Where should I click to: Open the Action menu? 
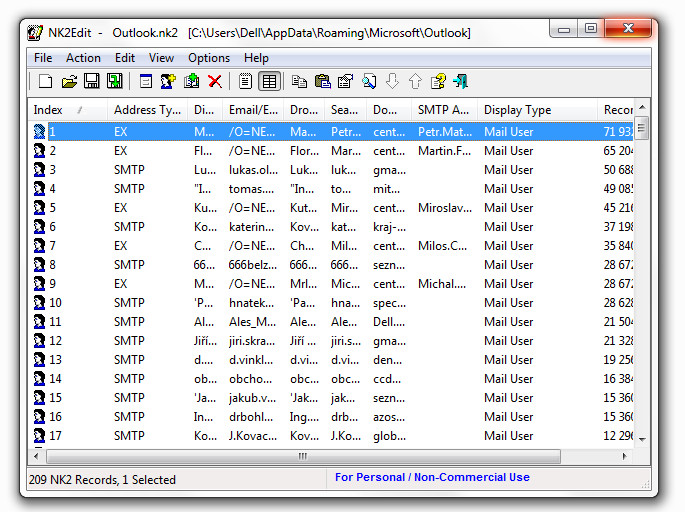click(x=83, y=58)
